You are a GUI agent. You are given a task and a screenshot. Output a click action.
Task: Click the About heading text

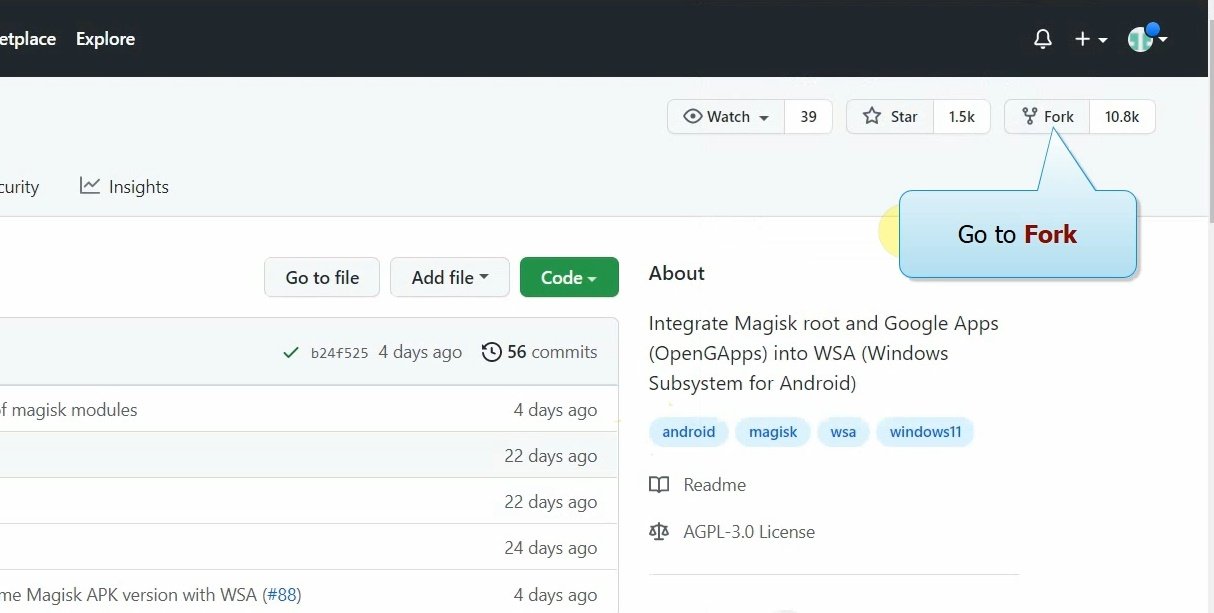coord(676,273)
